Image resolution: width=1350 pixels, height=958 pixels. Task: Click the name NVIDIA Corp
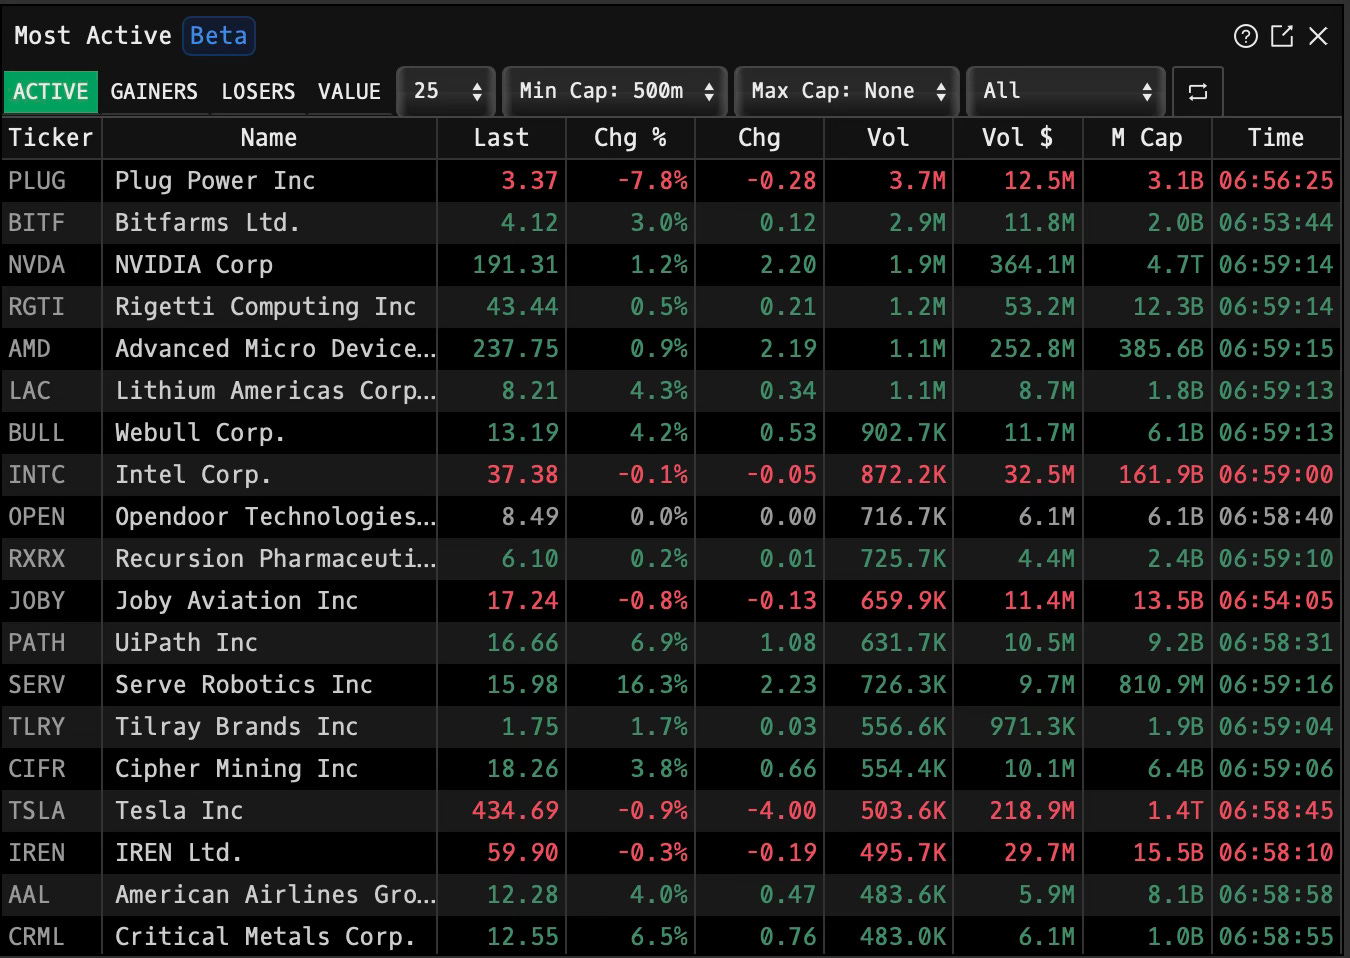tap(194, 265)
